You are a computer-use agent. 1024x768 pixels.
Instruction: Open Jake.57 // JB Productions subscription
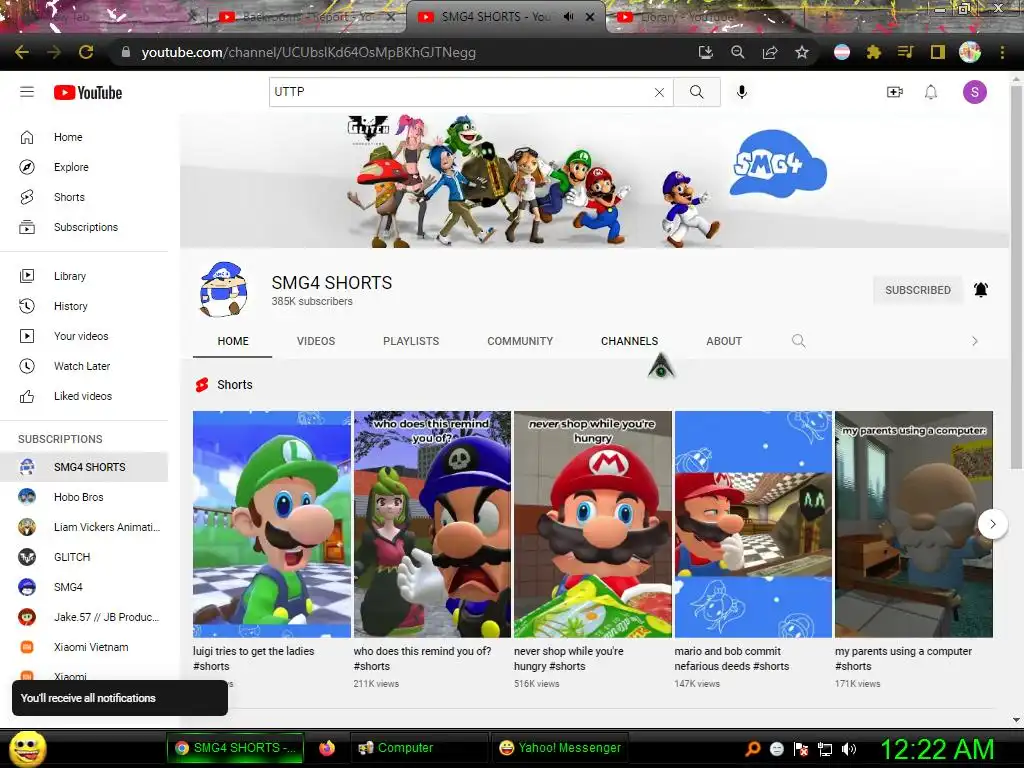(x=84, y=617)
